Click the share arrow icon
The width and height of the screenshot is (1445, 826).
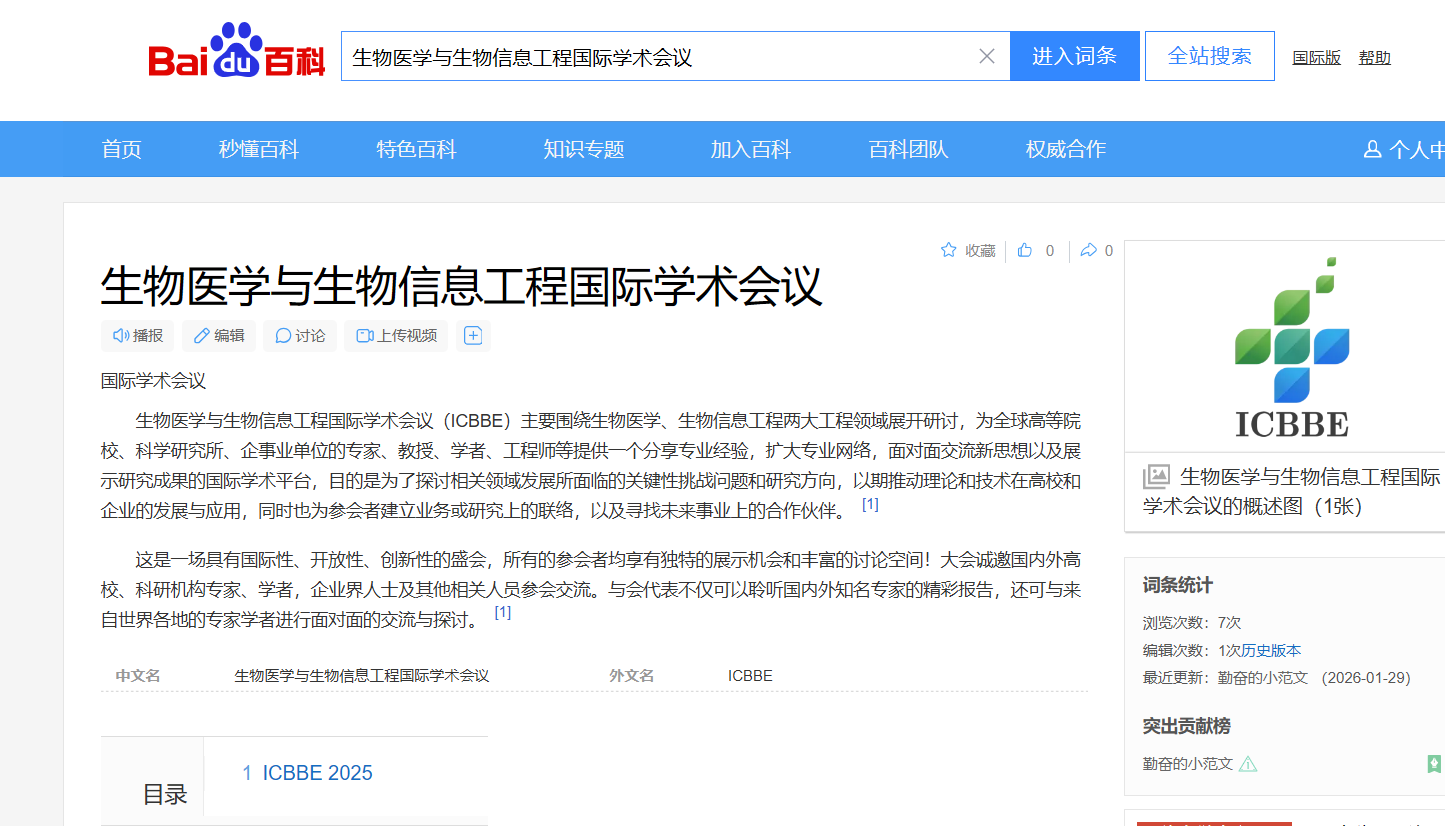(x=1089, y=250)
